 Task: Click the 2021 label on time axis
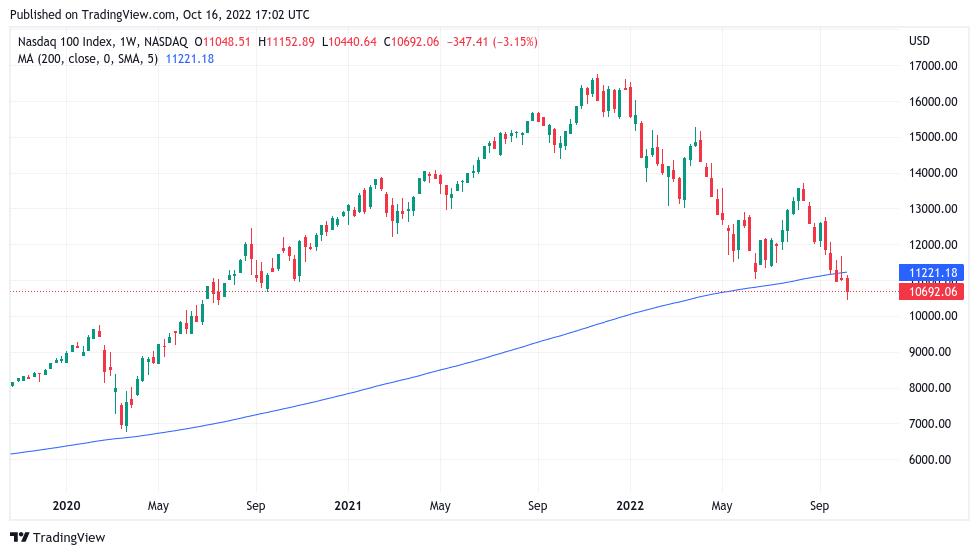[348, 506]
